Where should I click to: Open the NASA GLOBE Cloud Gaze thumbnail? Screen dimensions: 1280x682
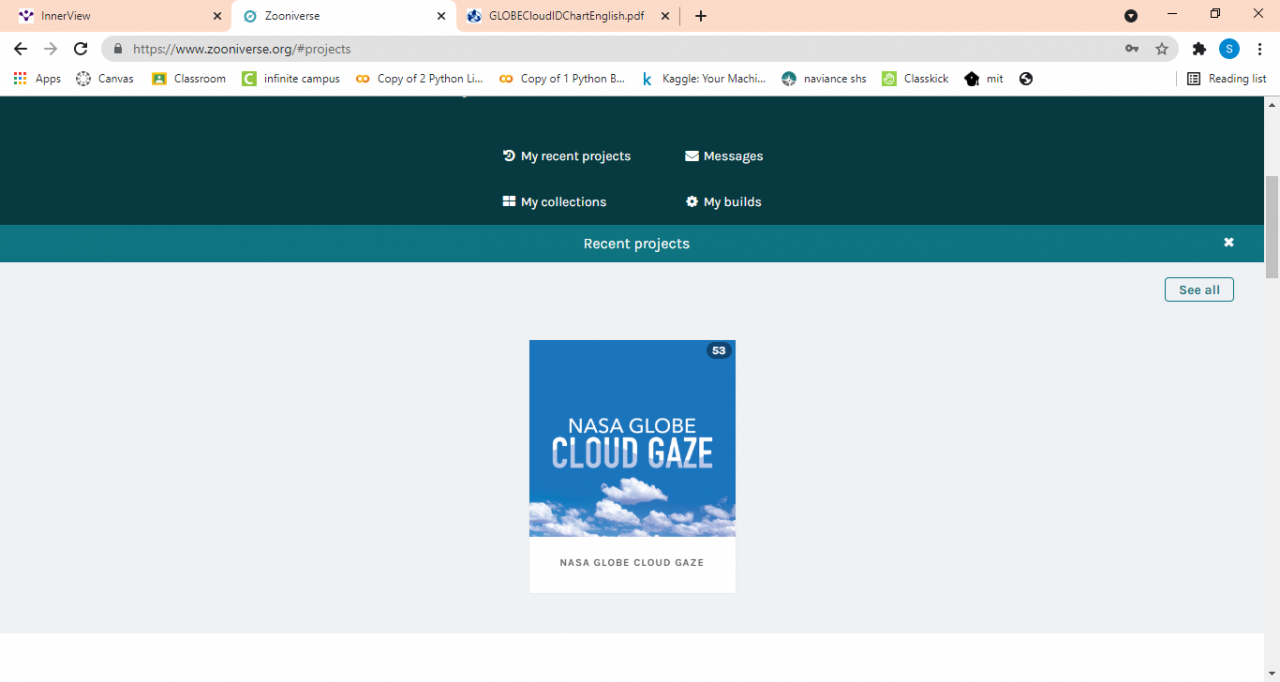point(632,438)
